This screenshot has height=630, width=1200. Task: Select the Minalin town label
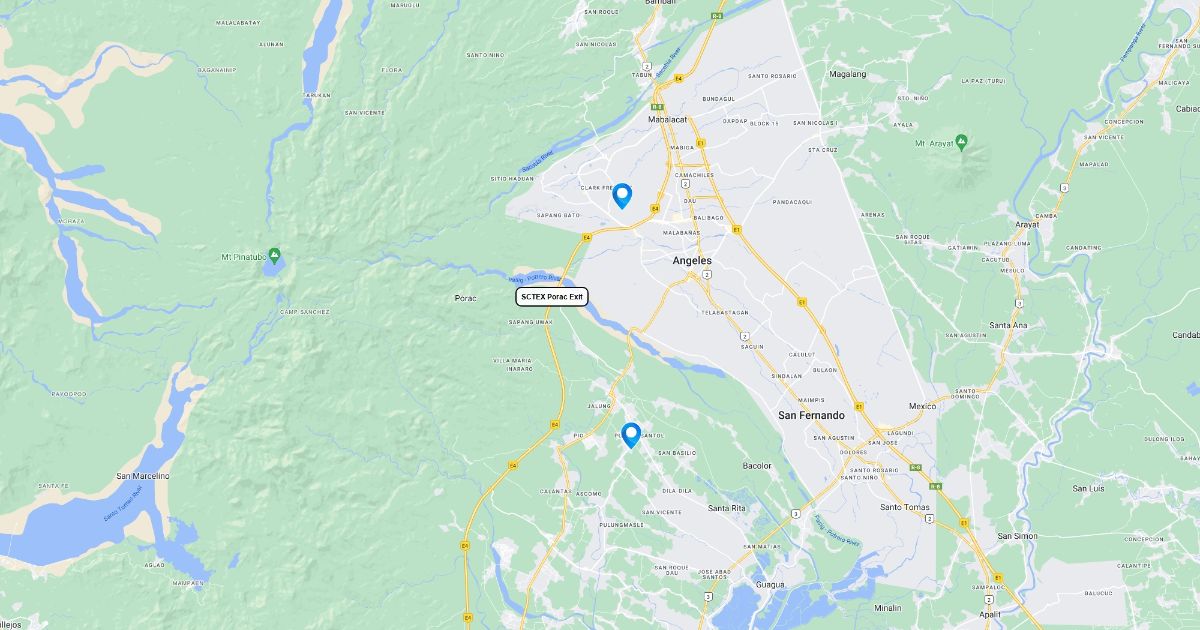pos(887,608)
